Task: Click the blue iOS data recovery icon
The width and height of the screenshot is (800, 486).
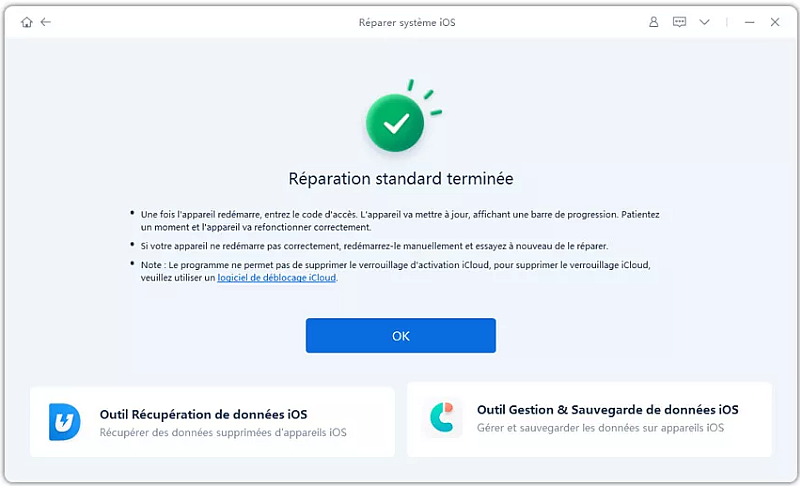Action: point(65,421)
